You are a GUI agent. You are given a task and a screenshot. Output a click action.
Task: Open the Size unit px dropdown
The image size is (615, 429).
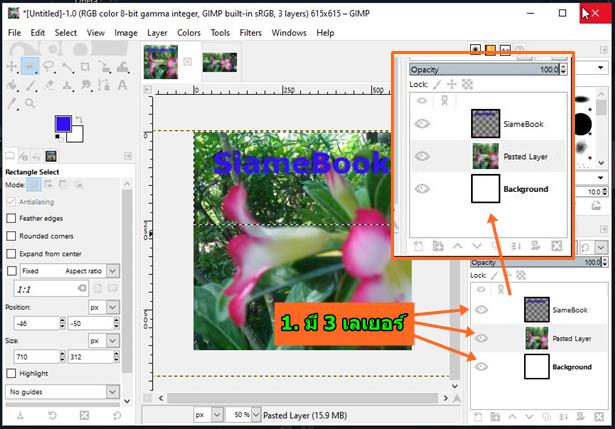tap(104, 341)
